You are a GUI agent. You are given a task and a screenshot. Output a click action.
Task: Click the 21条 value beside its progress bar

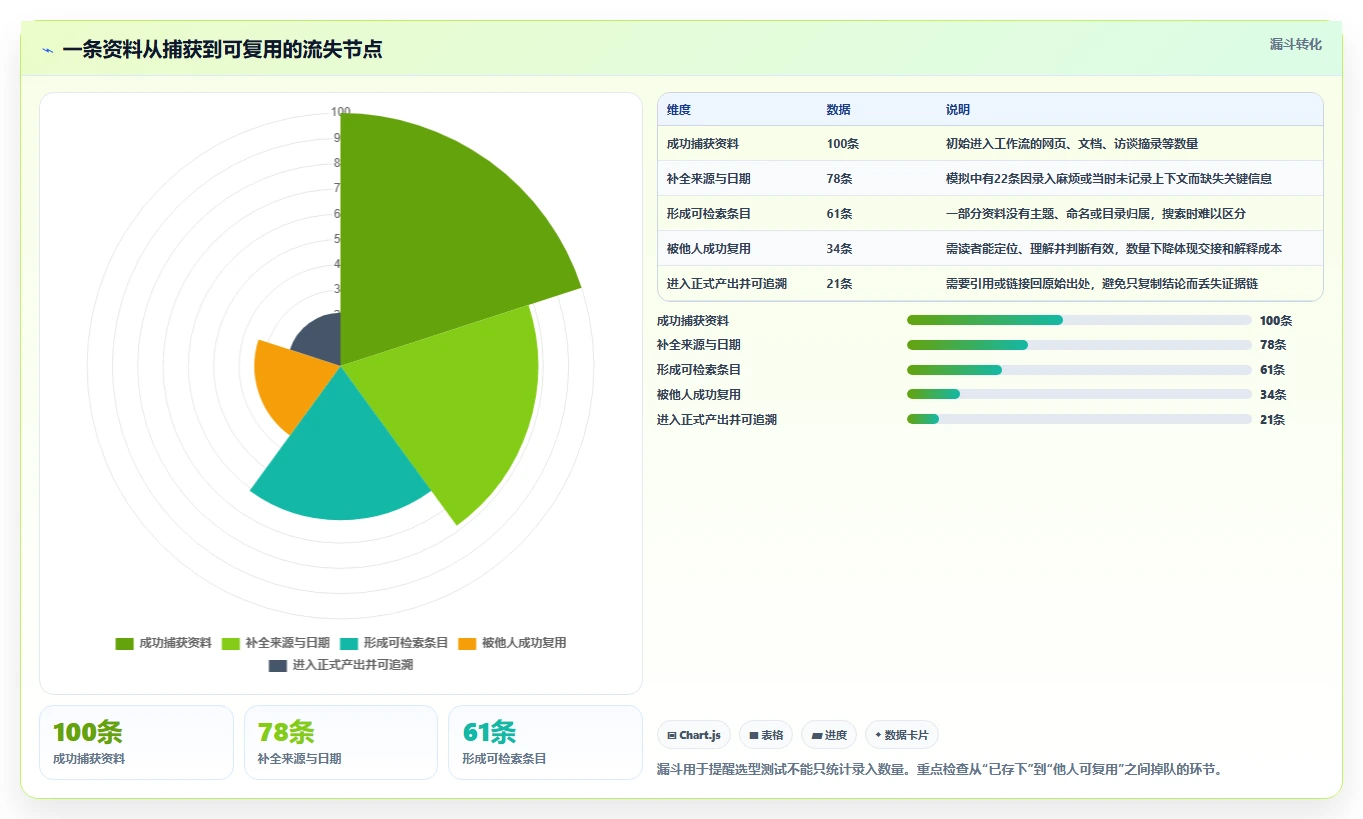pos(1272,420)
